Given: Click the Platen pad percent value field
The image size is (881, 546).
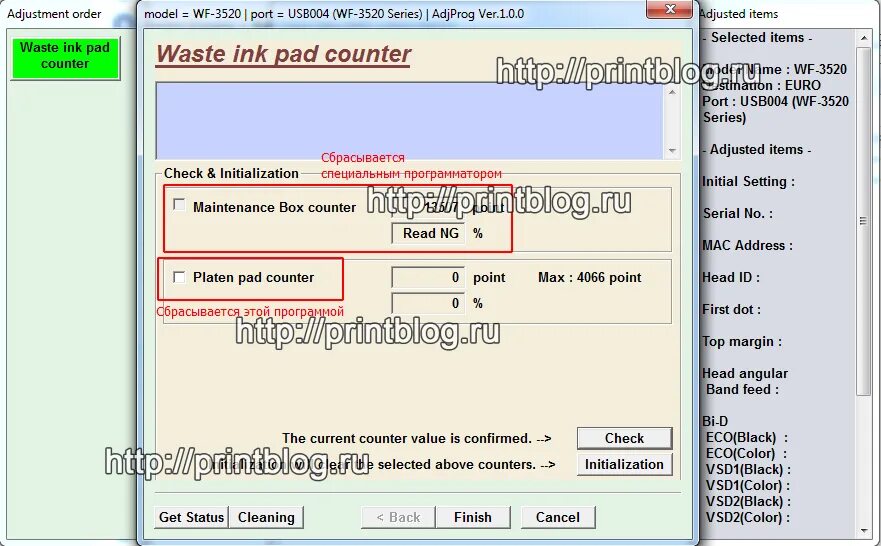Looking at the screenshot, I should pos(428,304).
